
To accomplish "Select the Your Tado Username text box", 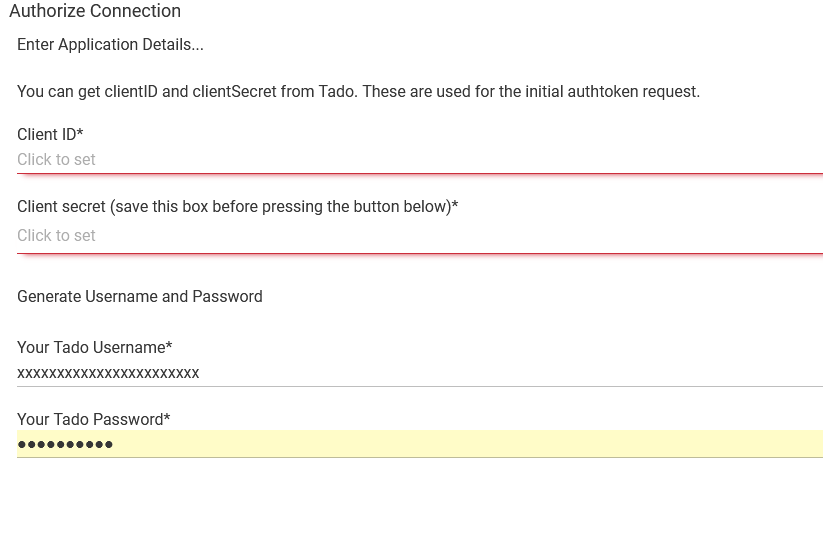I will [x=420, y=373].
